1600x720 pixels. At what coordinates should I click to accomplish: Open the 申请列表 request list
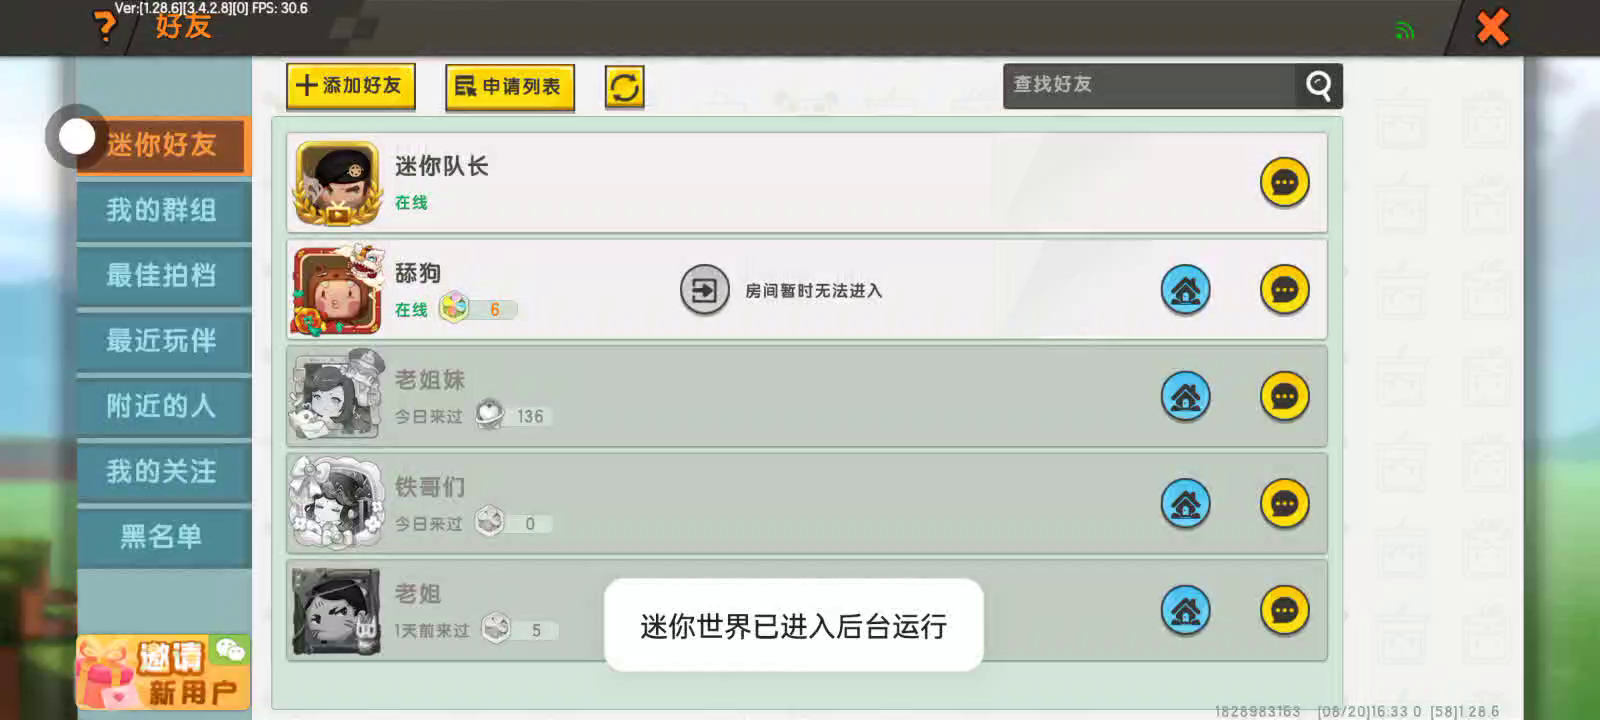click(510, 87)
